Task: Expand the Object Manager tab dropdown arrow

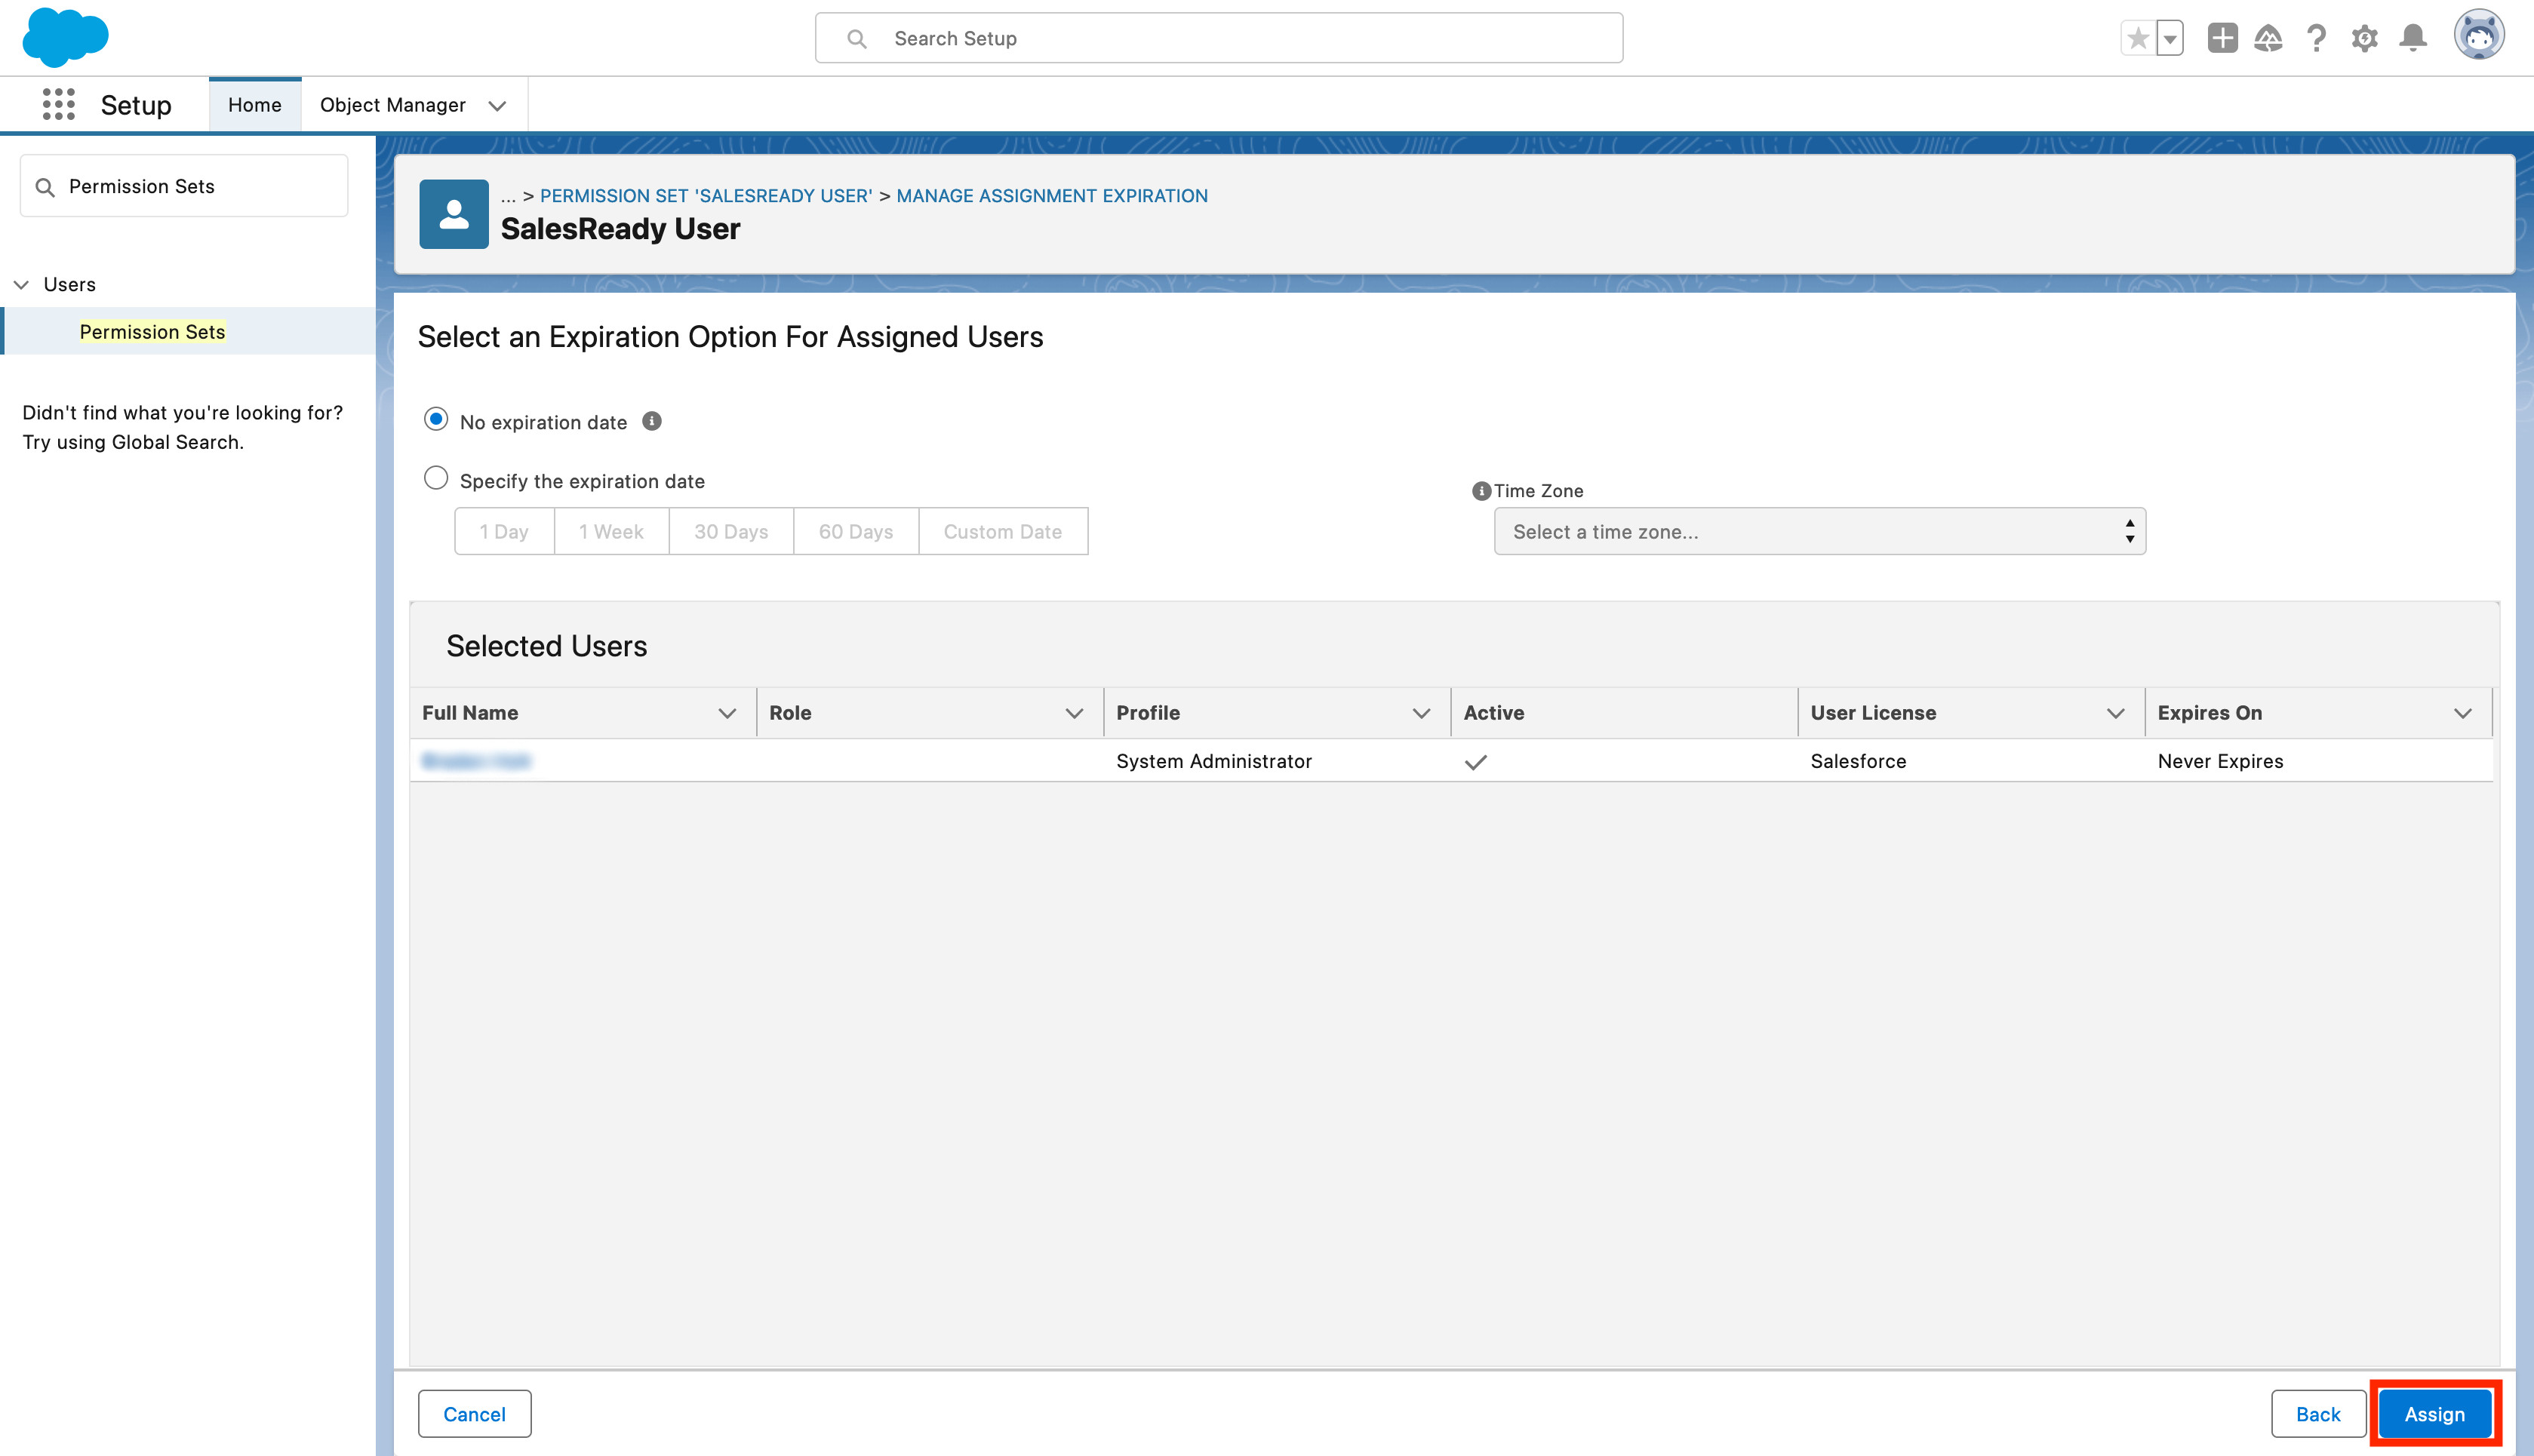Action: tap(497, 105)
